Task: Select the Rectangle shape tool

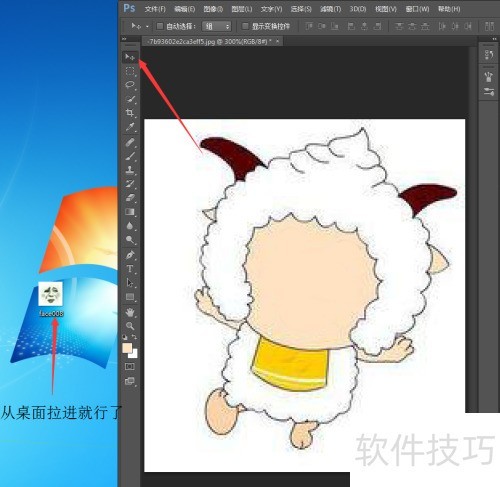Action: [x=130, y=297]
